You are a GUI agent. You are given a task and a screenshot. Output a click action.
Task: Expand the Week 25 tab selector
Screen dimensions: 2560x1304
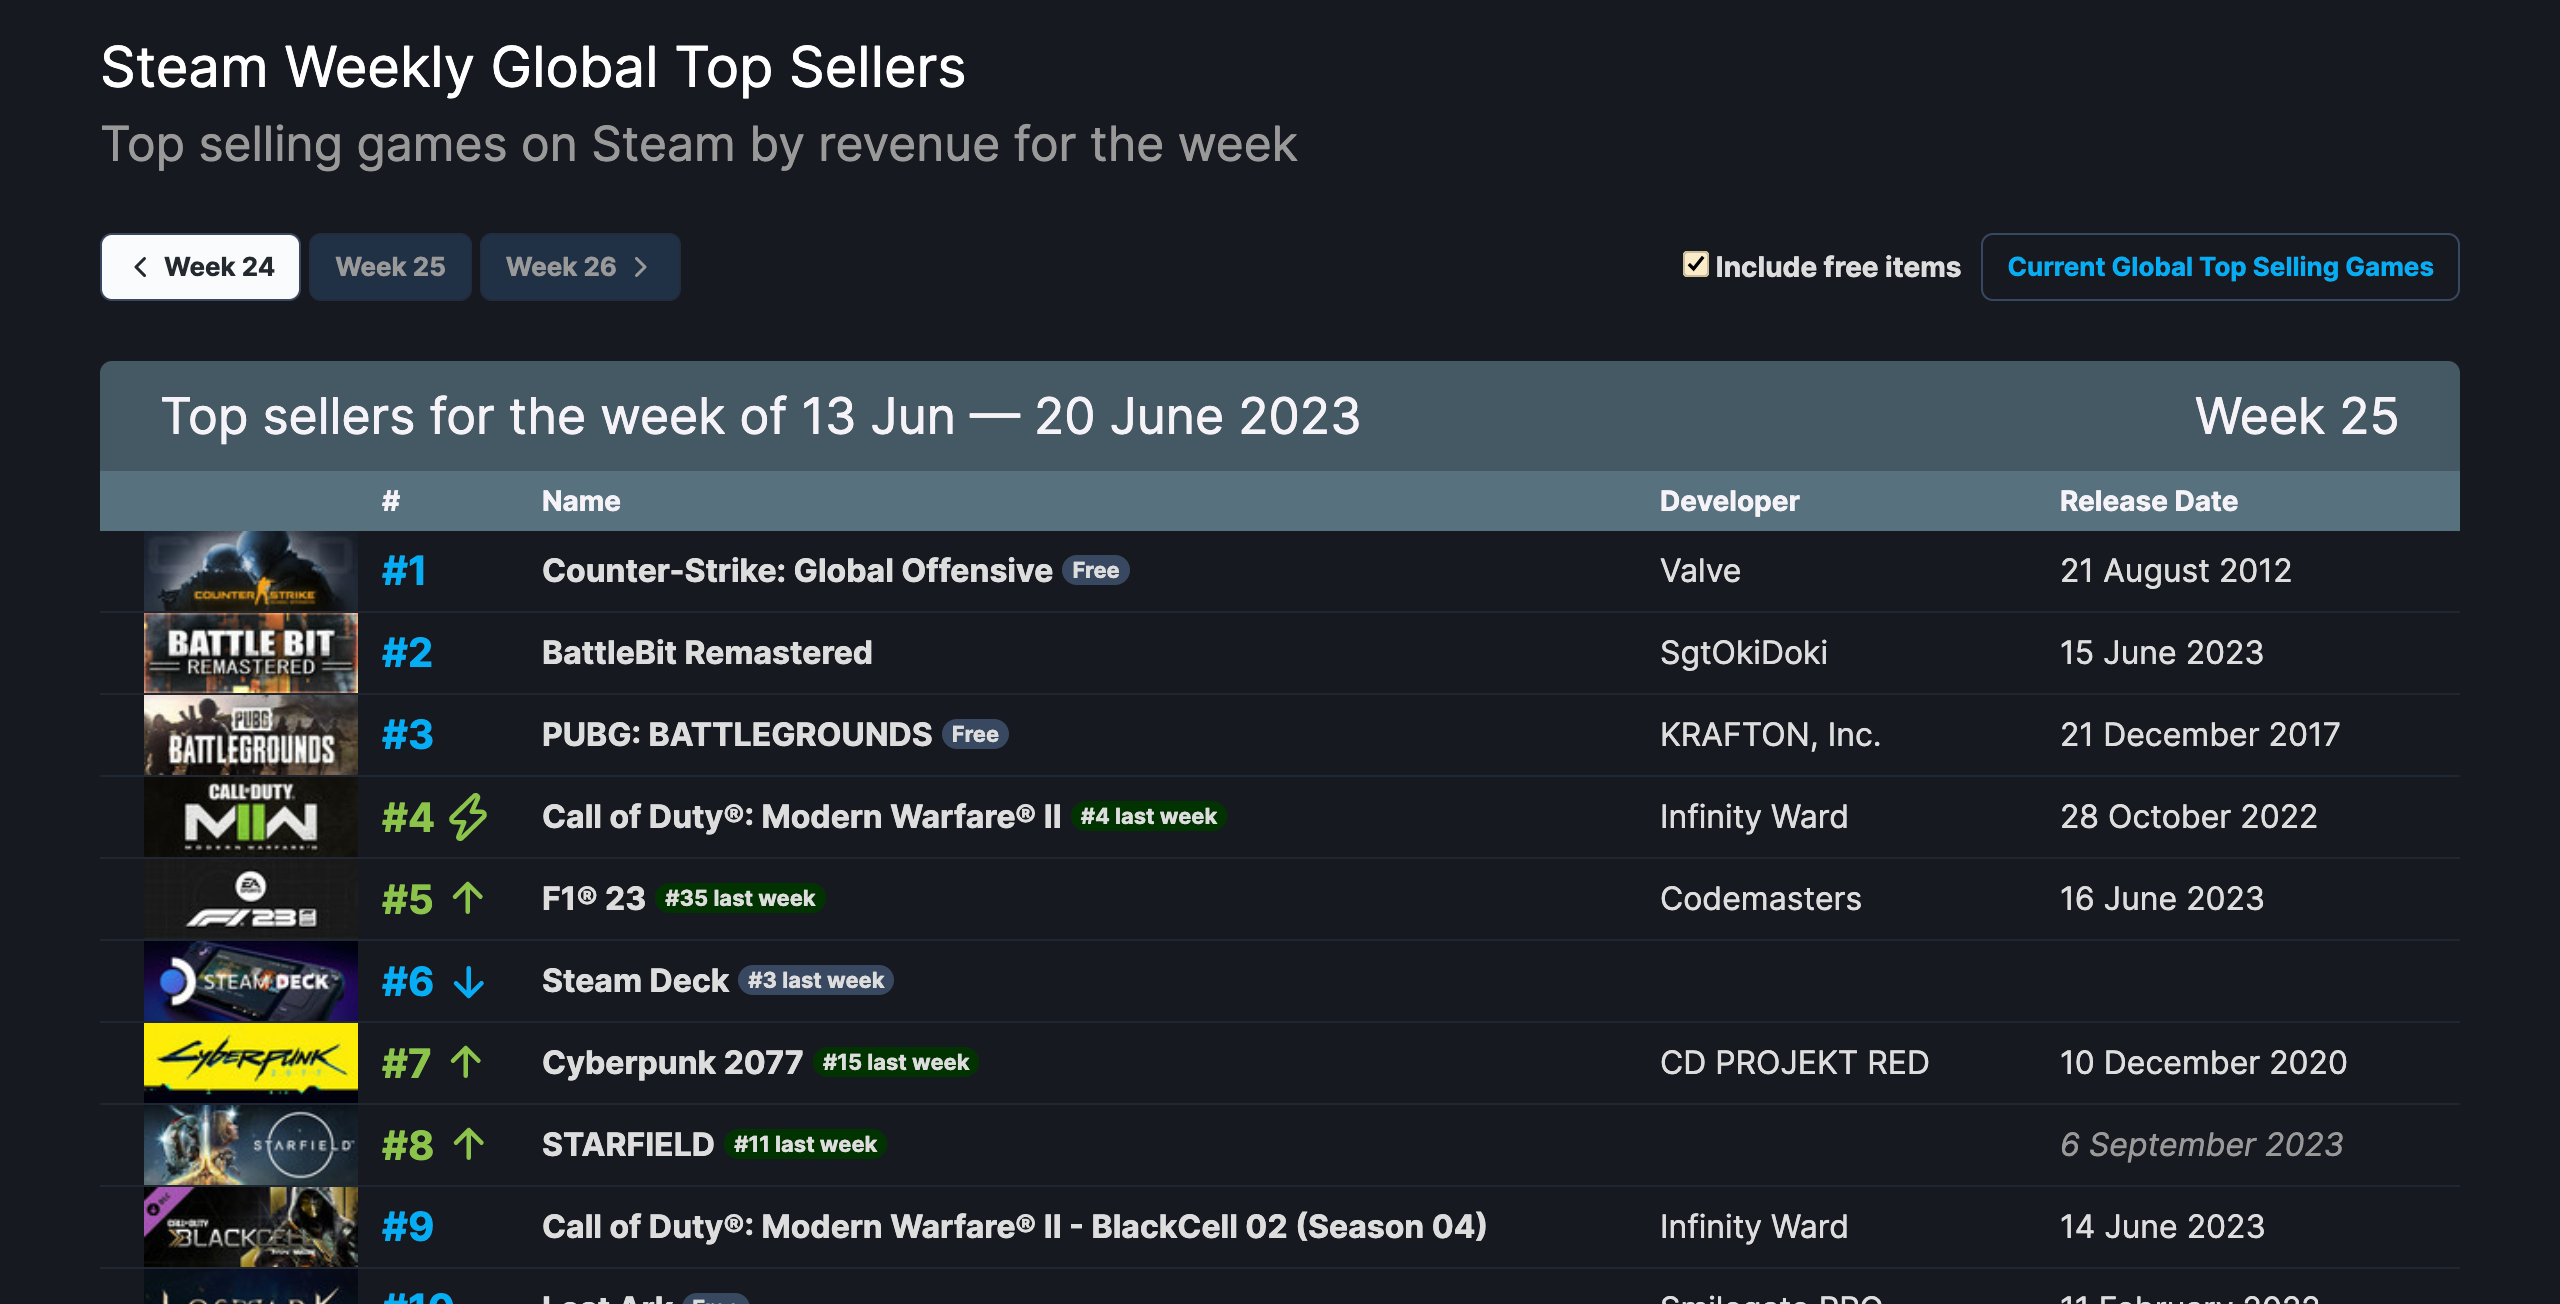pos(387,266)
